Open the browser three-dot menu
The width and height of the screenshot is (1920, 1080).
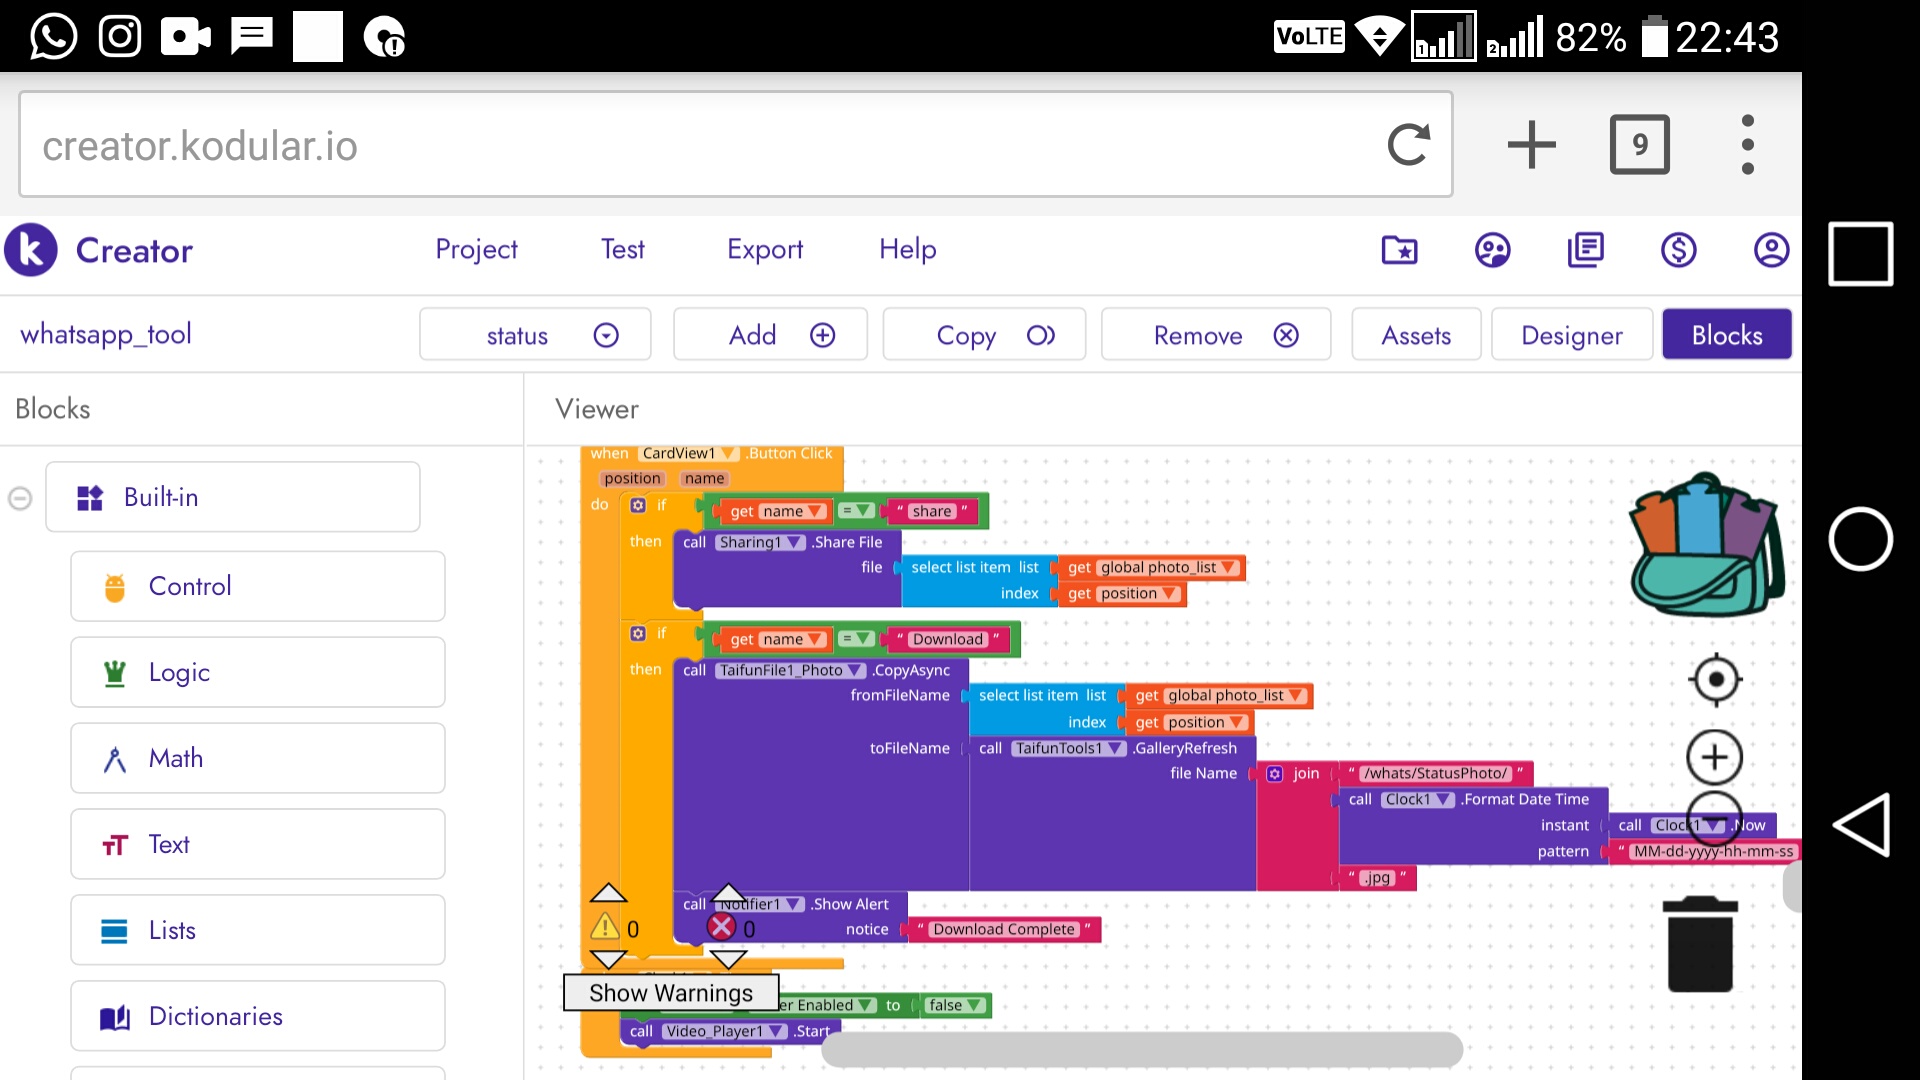tap(1747, 145)
